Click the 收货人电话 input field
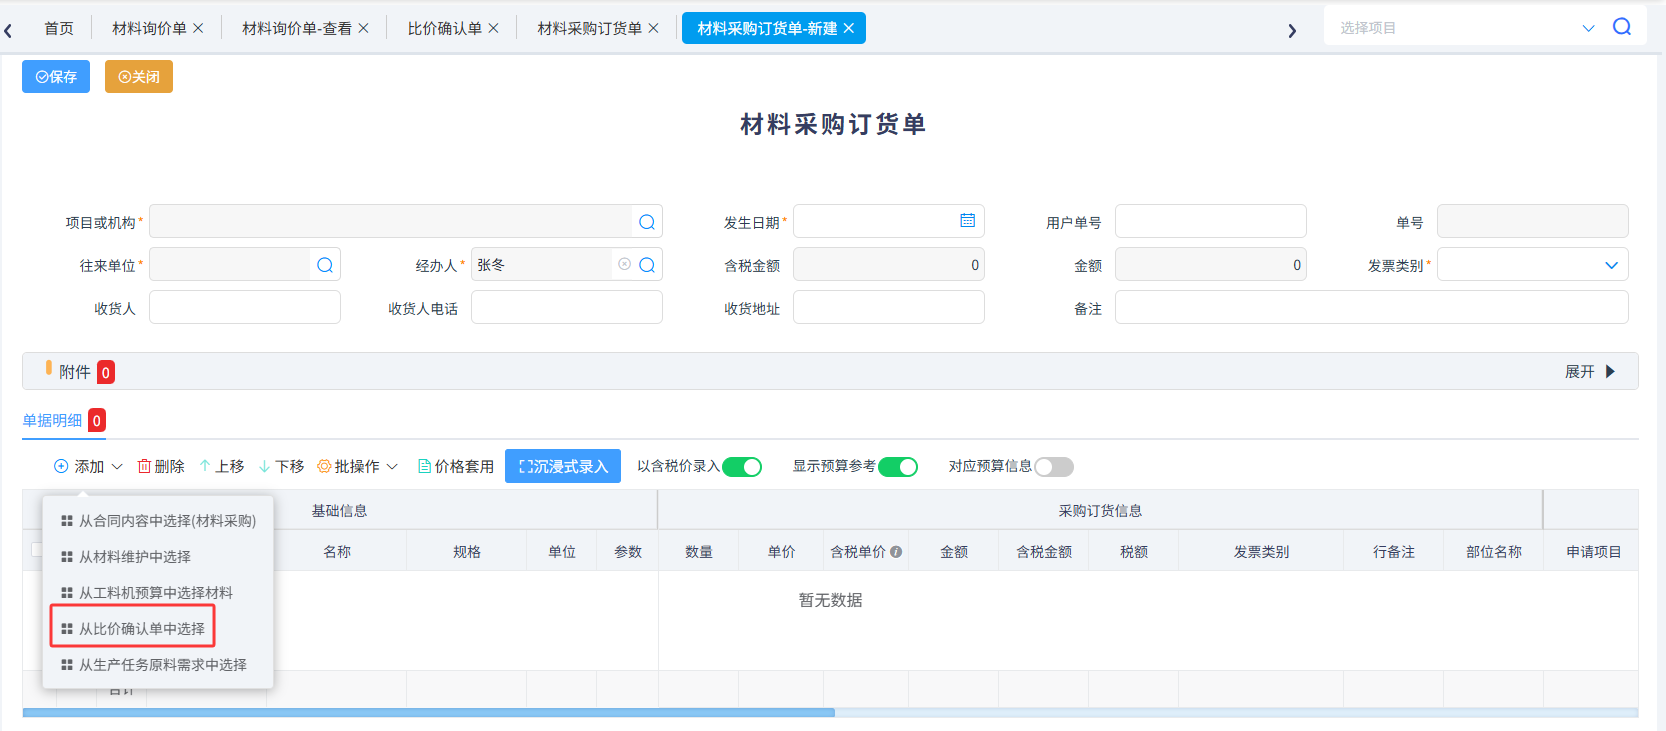The width and height of the screenshot is (1666, 731). (567, 307)
